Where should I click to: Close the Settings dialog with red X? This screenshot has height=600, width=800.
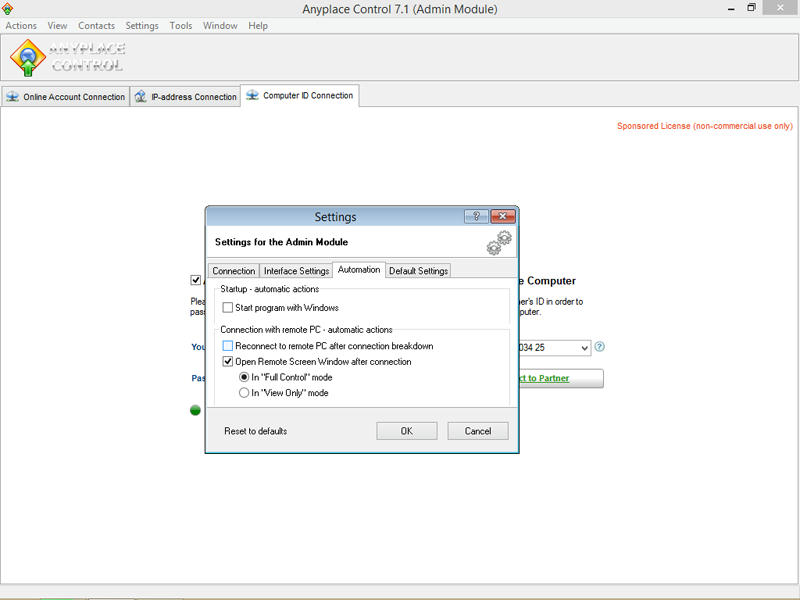click(x=503, y=216)
